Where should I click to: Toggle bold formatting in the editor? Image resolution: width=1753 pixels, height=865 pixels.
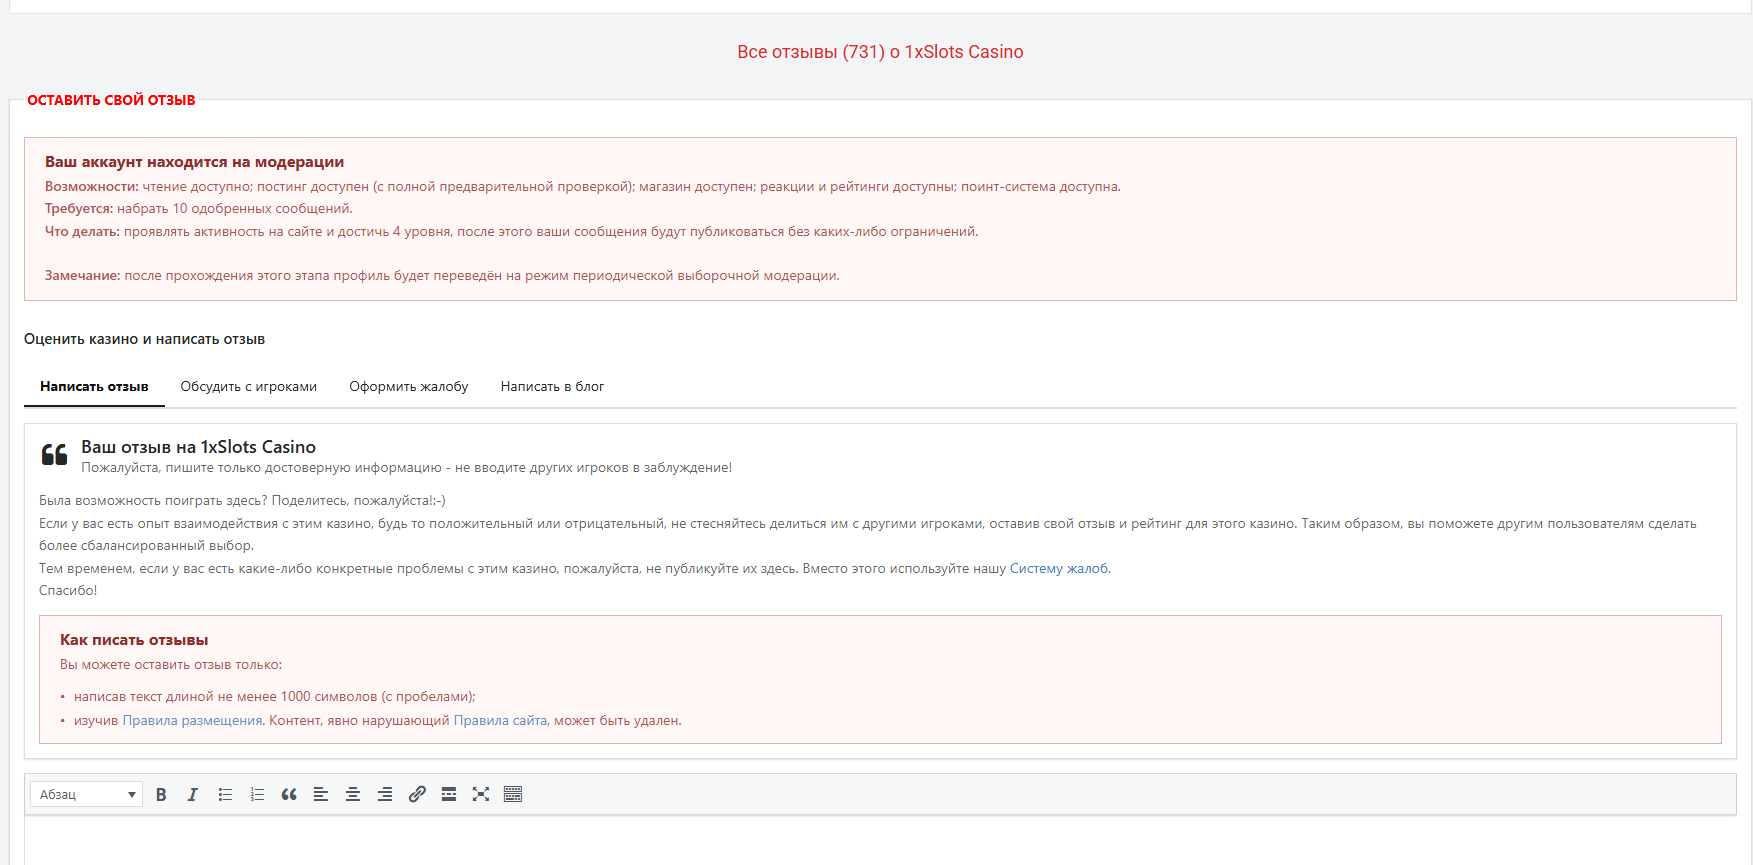(161, 794)
